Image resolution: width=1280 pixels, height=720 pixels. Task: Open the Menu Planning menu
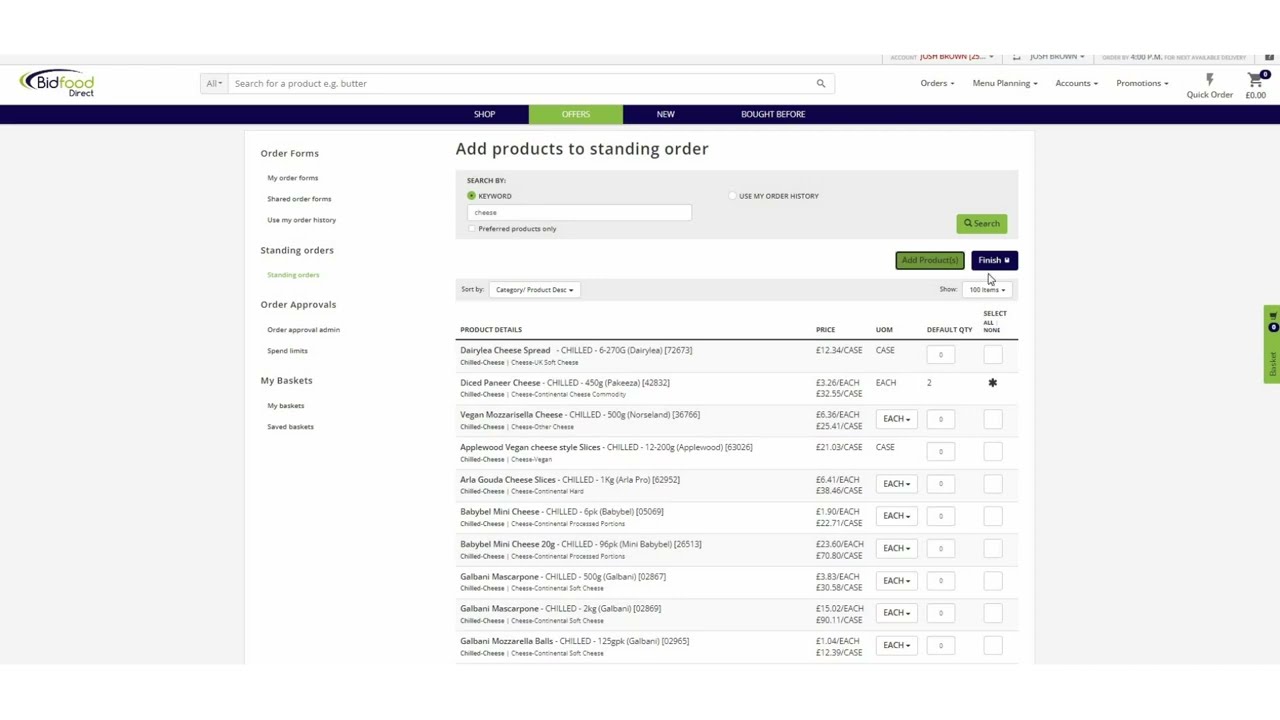coord(1004,83)
